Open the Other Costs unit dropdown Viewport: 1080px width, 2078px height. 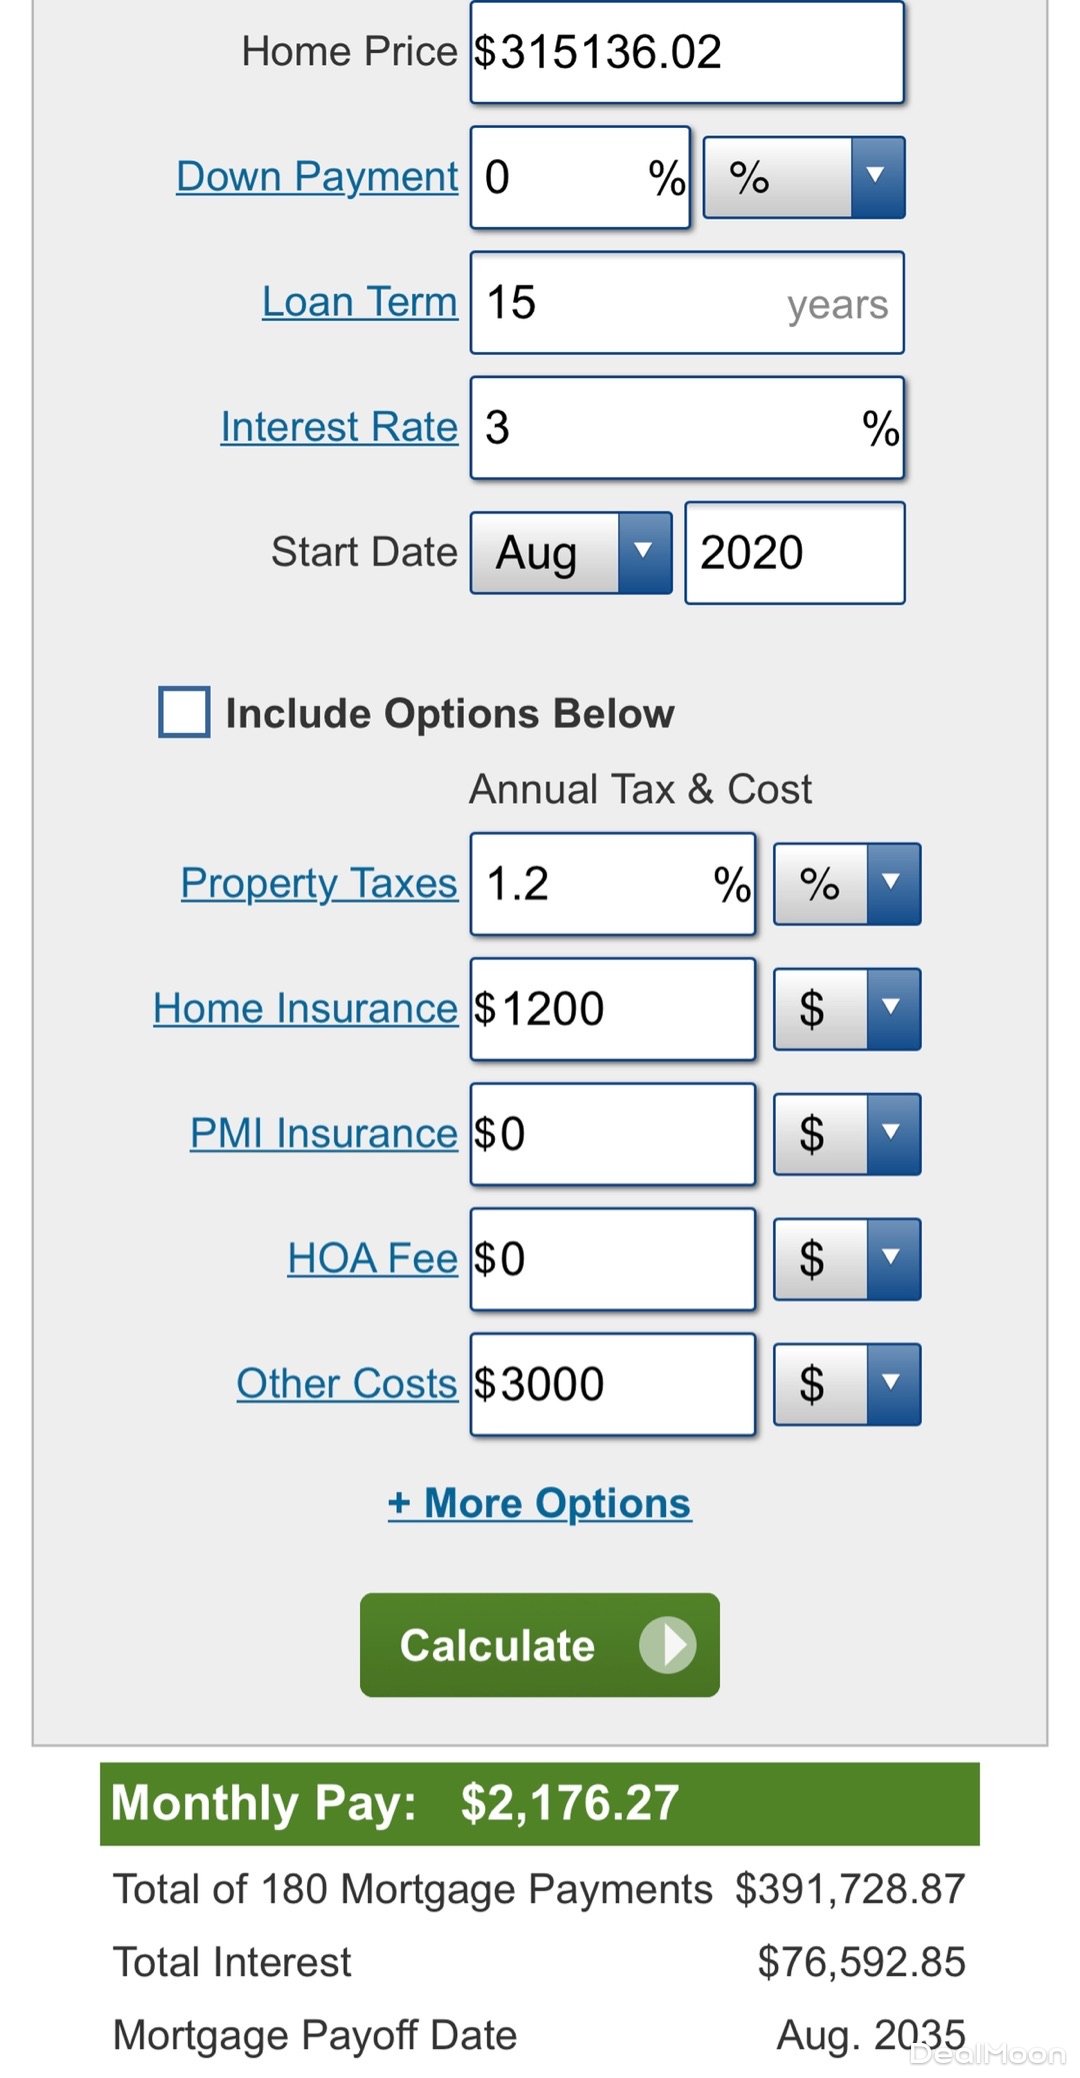pos(847,1384)
